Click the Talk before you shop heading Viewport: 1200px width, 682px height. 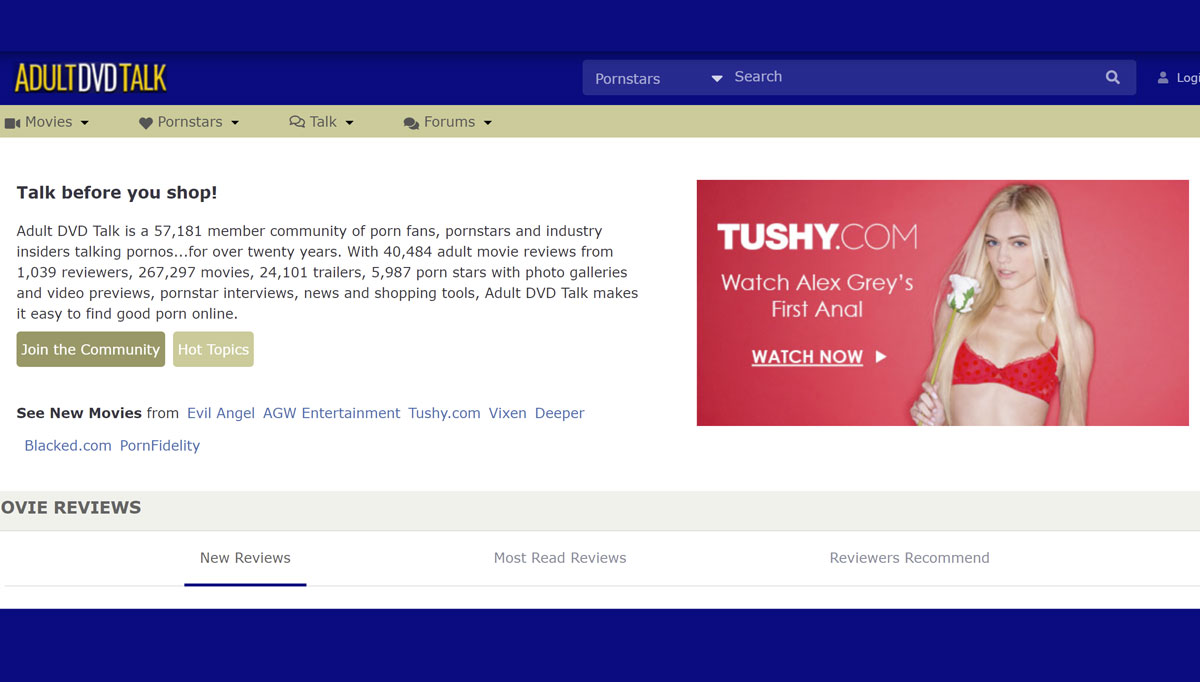(x=117, y=193)
